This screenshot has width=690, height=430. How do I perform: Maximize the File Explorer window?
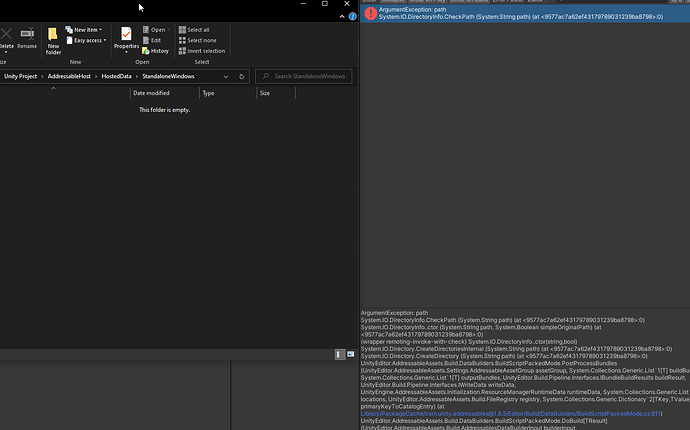pyautogui.click(x=325, y=4)
